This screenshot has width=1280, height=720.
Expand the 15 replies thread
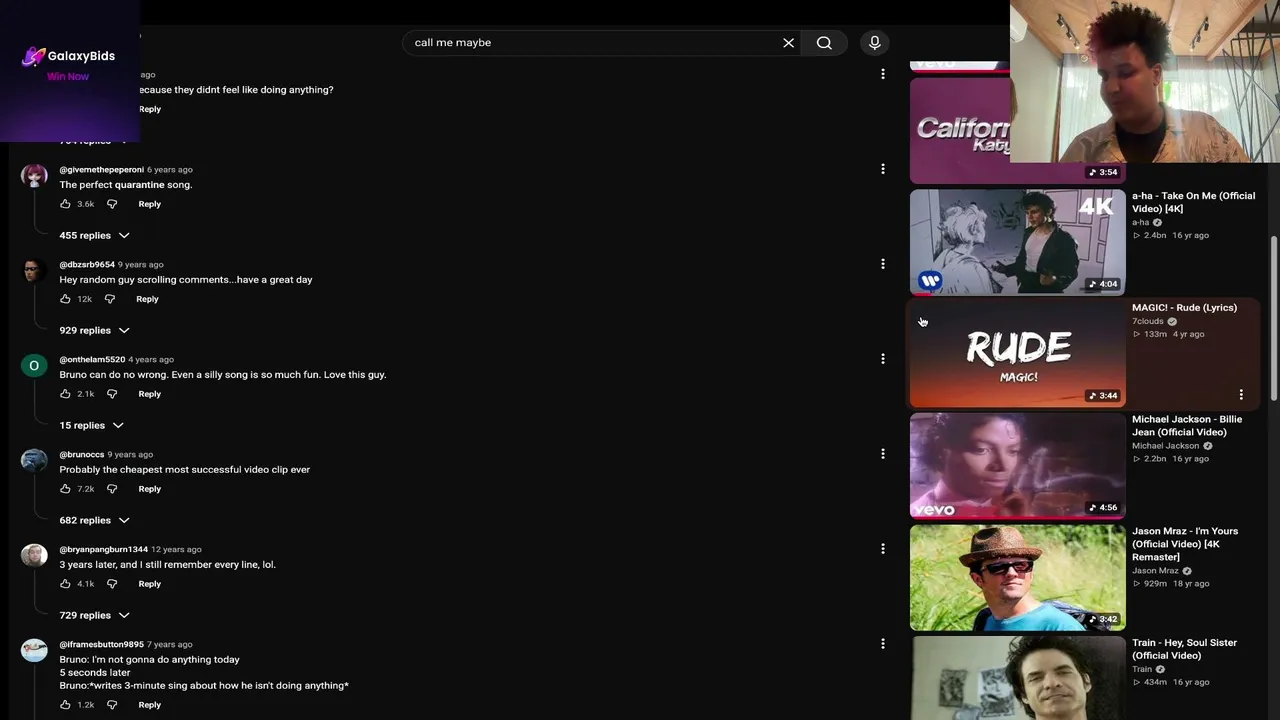point(91,425)
